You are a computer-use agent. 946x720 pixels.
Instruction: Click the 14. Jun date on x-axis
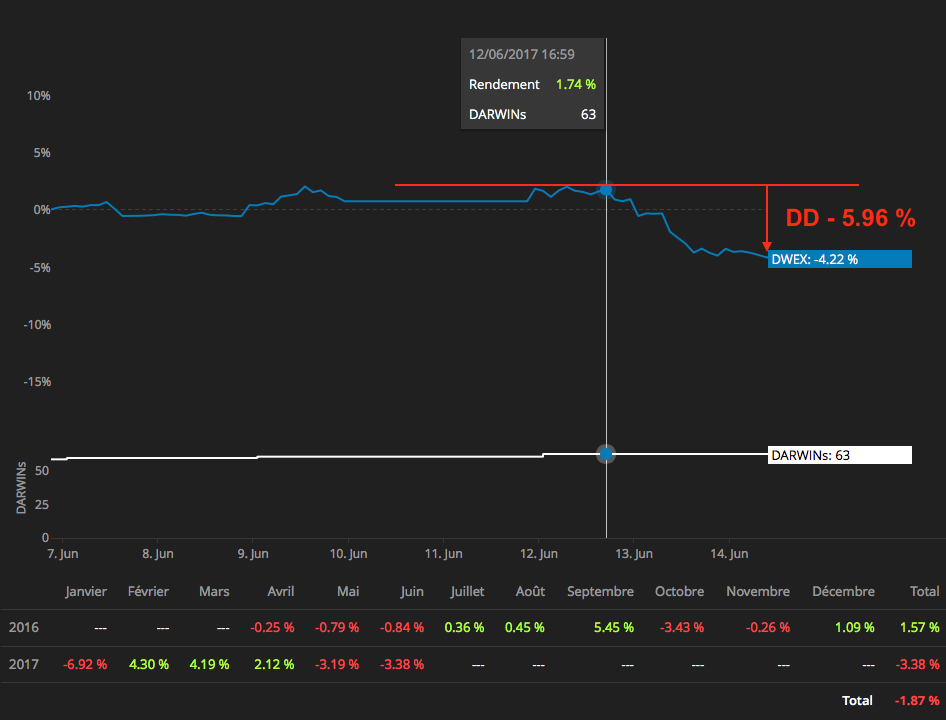click(729, 553)
